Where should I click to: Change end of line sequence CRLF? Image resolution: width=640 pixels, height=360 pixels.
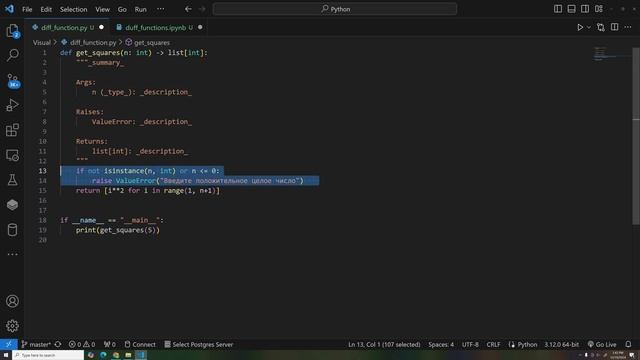[x=493, y=344]
